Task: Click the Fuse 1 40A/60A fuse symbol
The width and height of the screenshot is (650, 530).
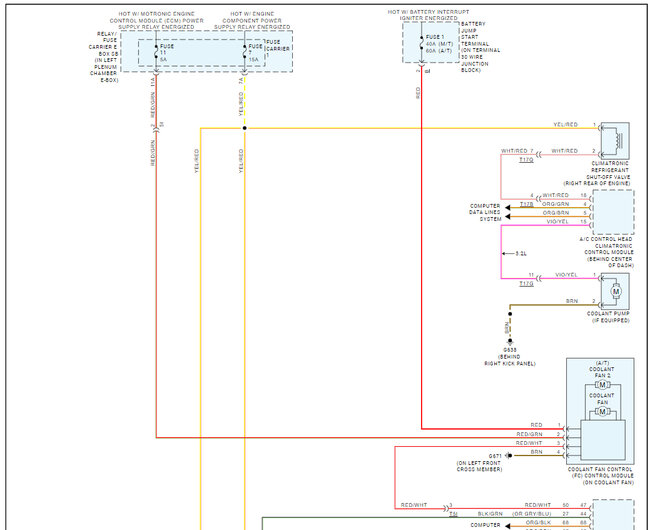Action: pos(422,43)
